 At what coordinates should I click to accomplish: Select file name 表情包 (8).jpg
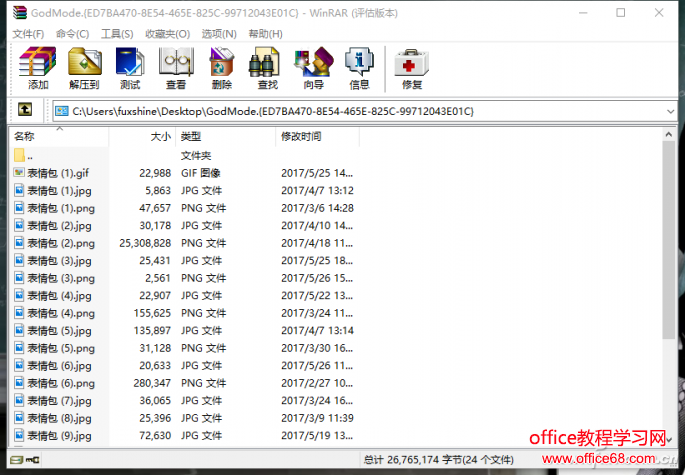click(x=59, y=418)
